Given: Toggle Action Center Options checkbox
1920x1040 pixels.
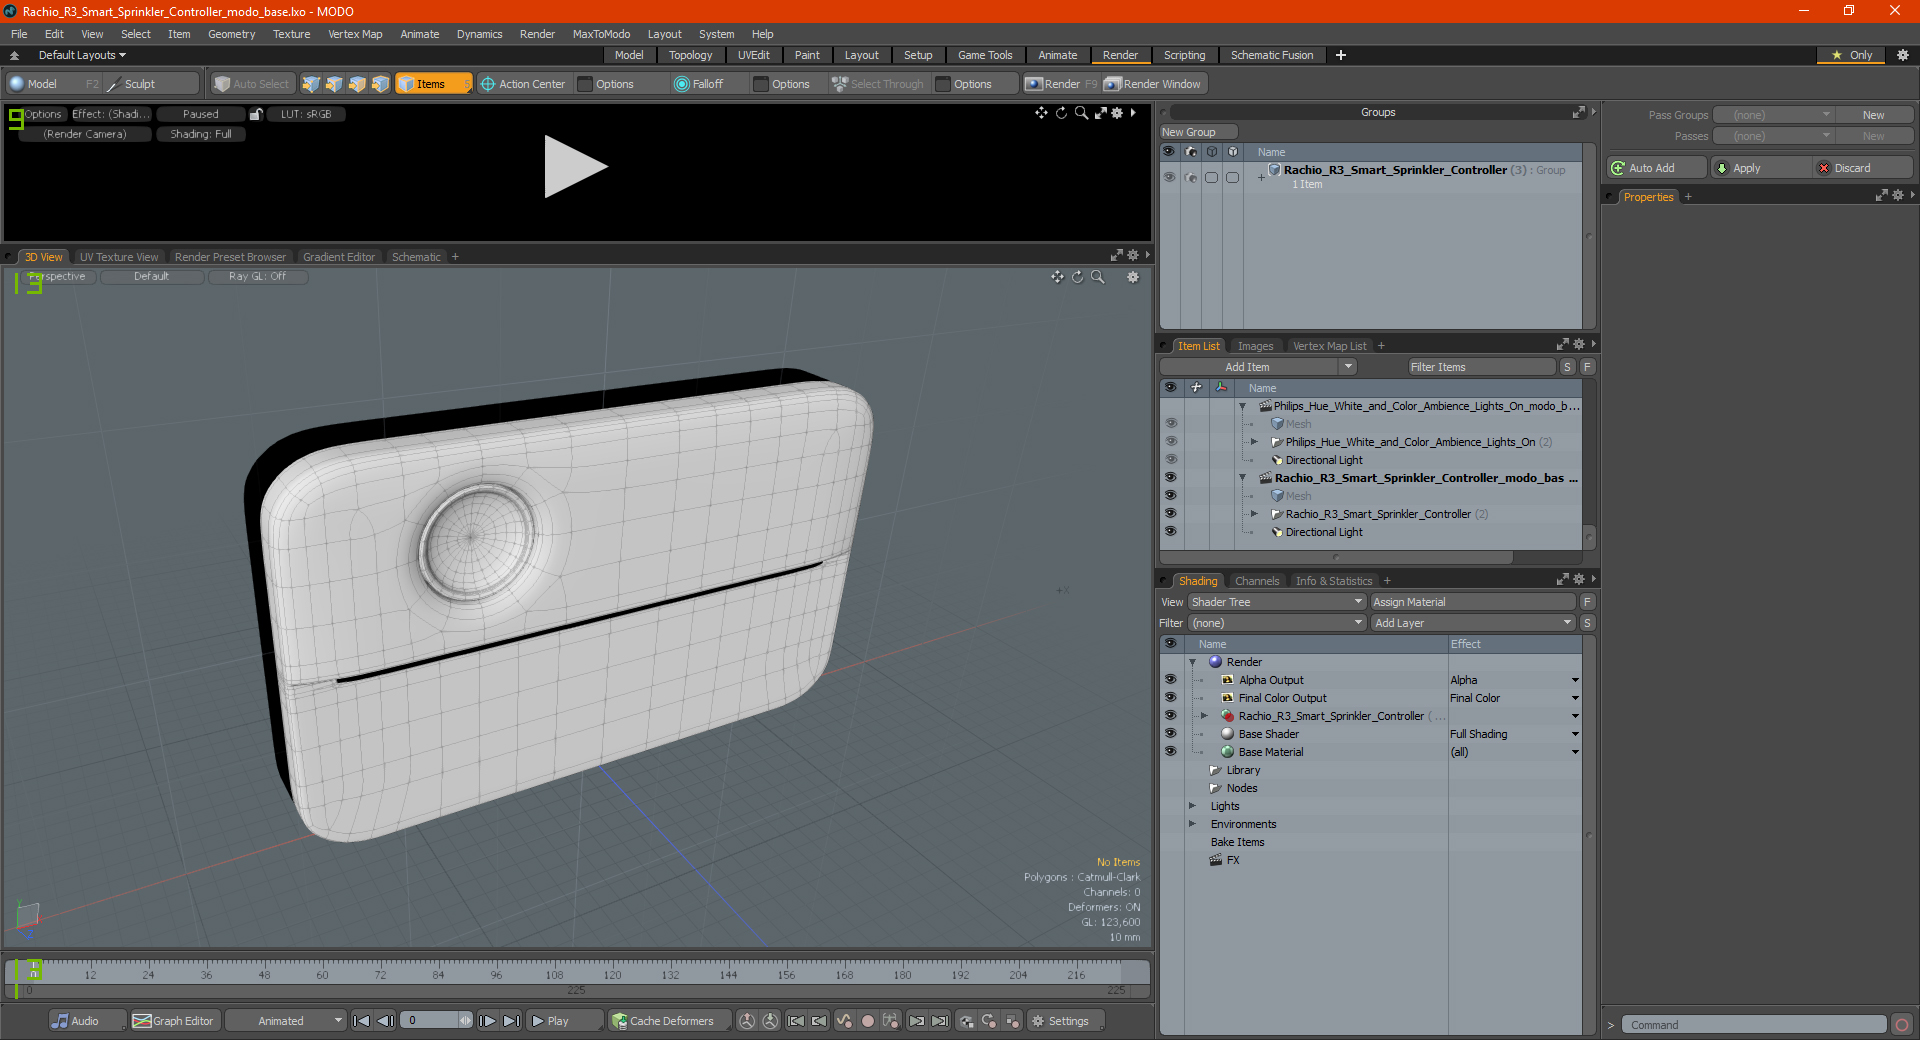Looking at the screenshot, I should (586, 84).
